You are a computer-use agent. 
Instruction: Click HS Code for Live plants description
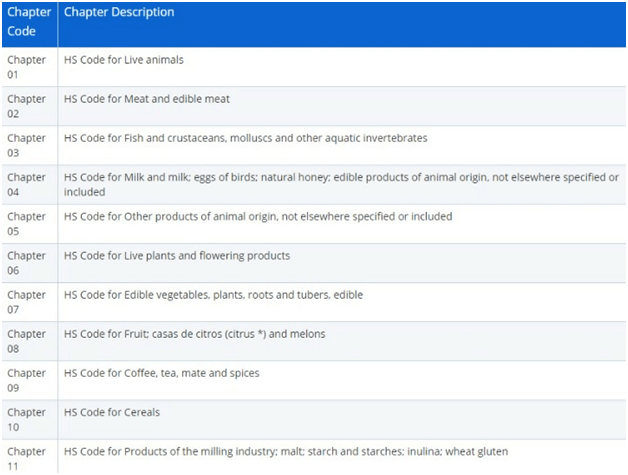click(177, 256)
